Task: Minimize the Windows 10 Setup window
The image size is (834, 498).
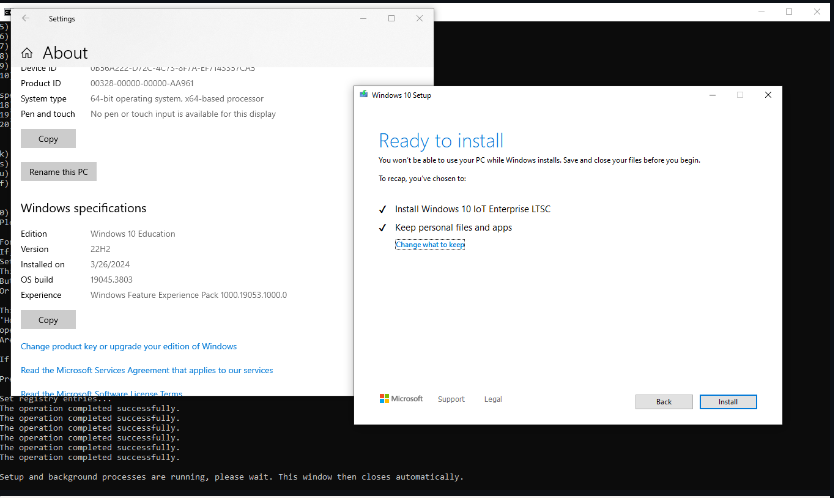Action: pos(712,95)
